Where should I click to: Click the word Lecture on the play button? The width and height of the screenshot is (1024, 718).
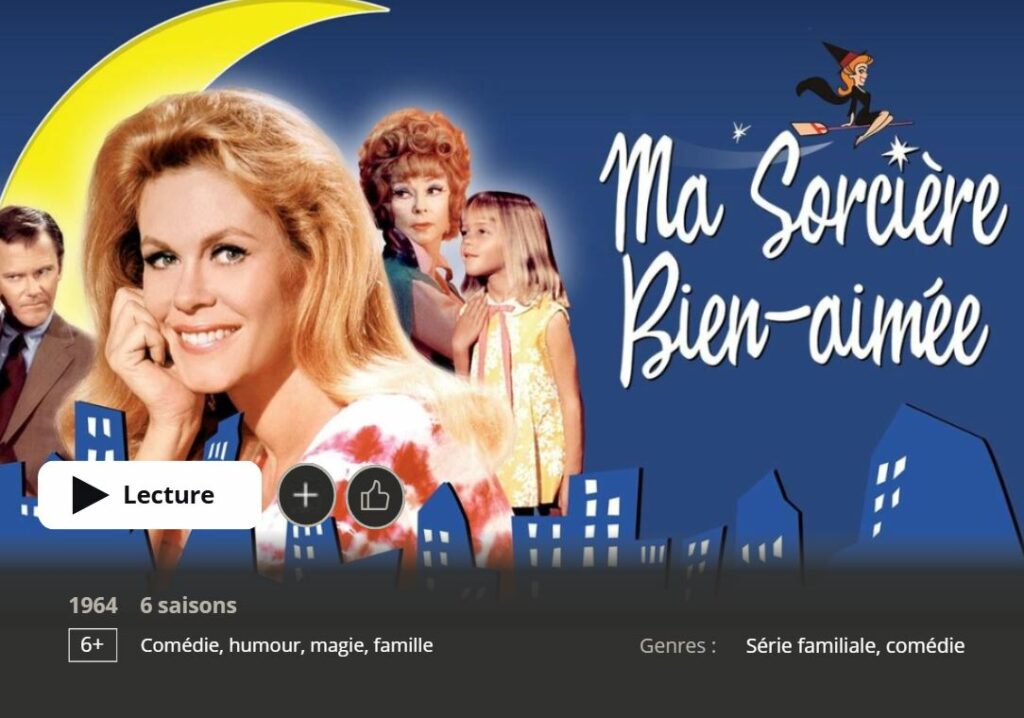168,495
